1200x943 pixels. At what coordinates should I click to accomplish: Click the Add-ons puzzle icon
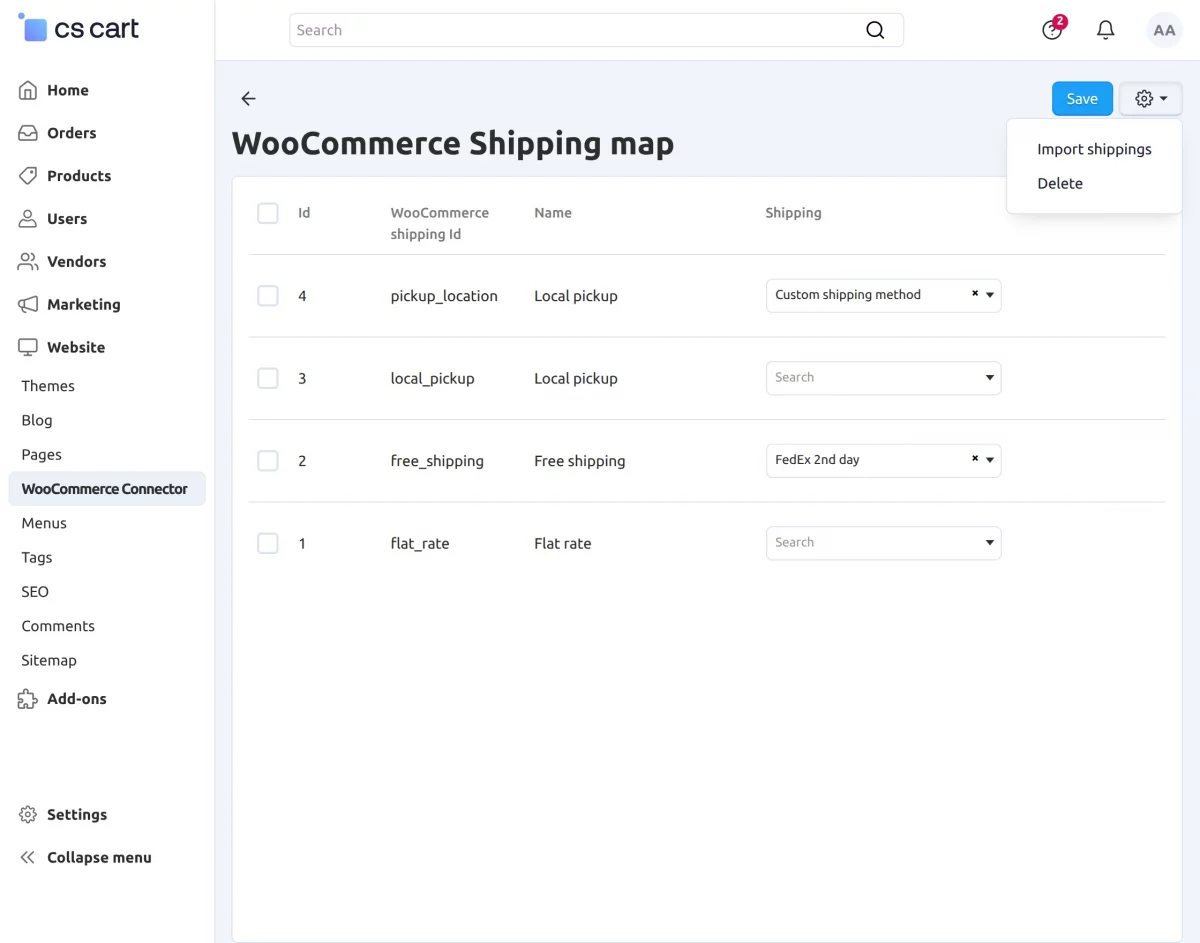click(28, 699)
